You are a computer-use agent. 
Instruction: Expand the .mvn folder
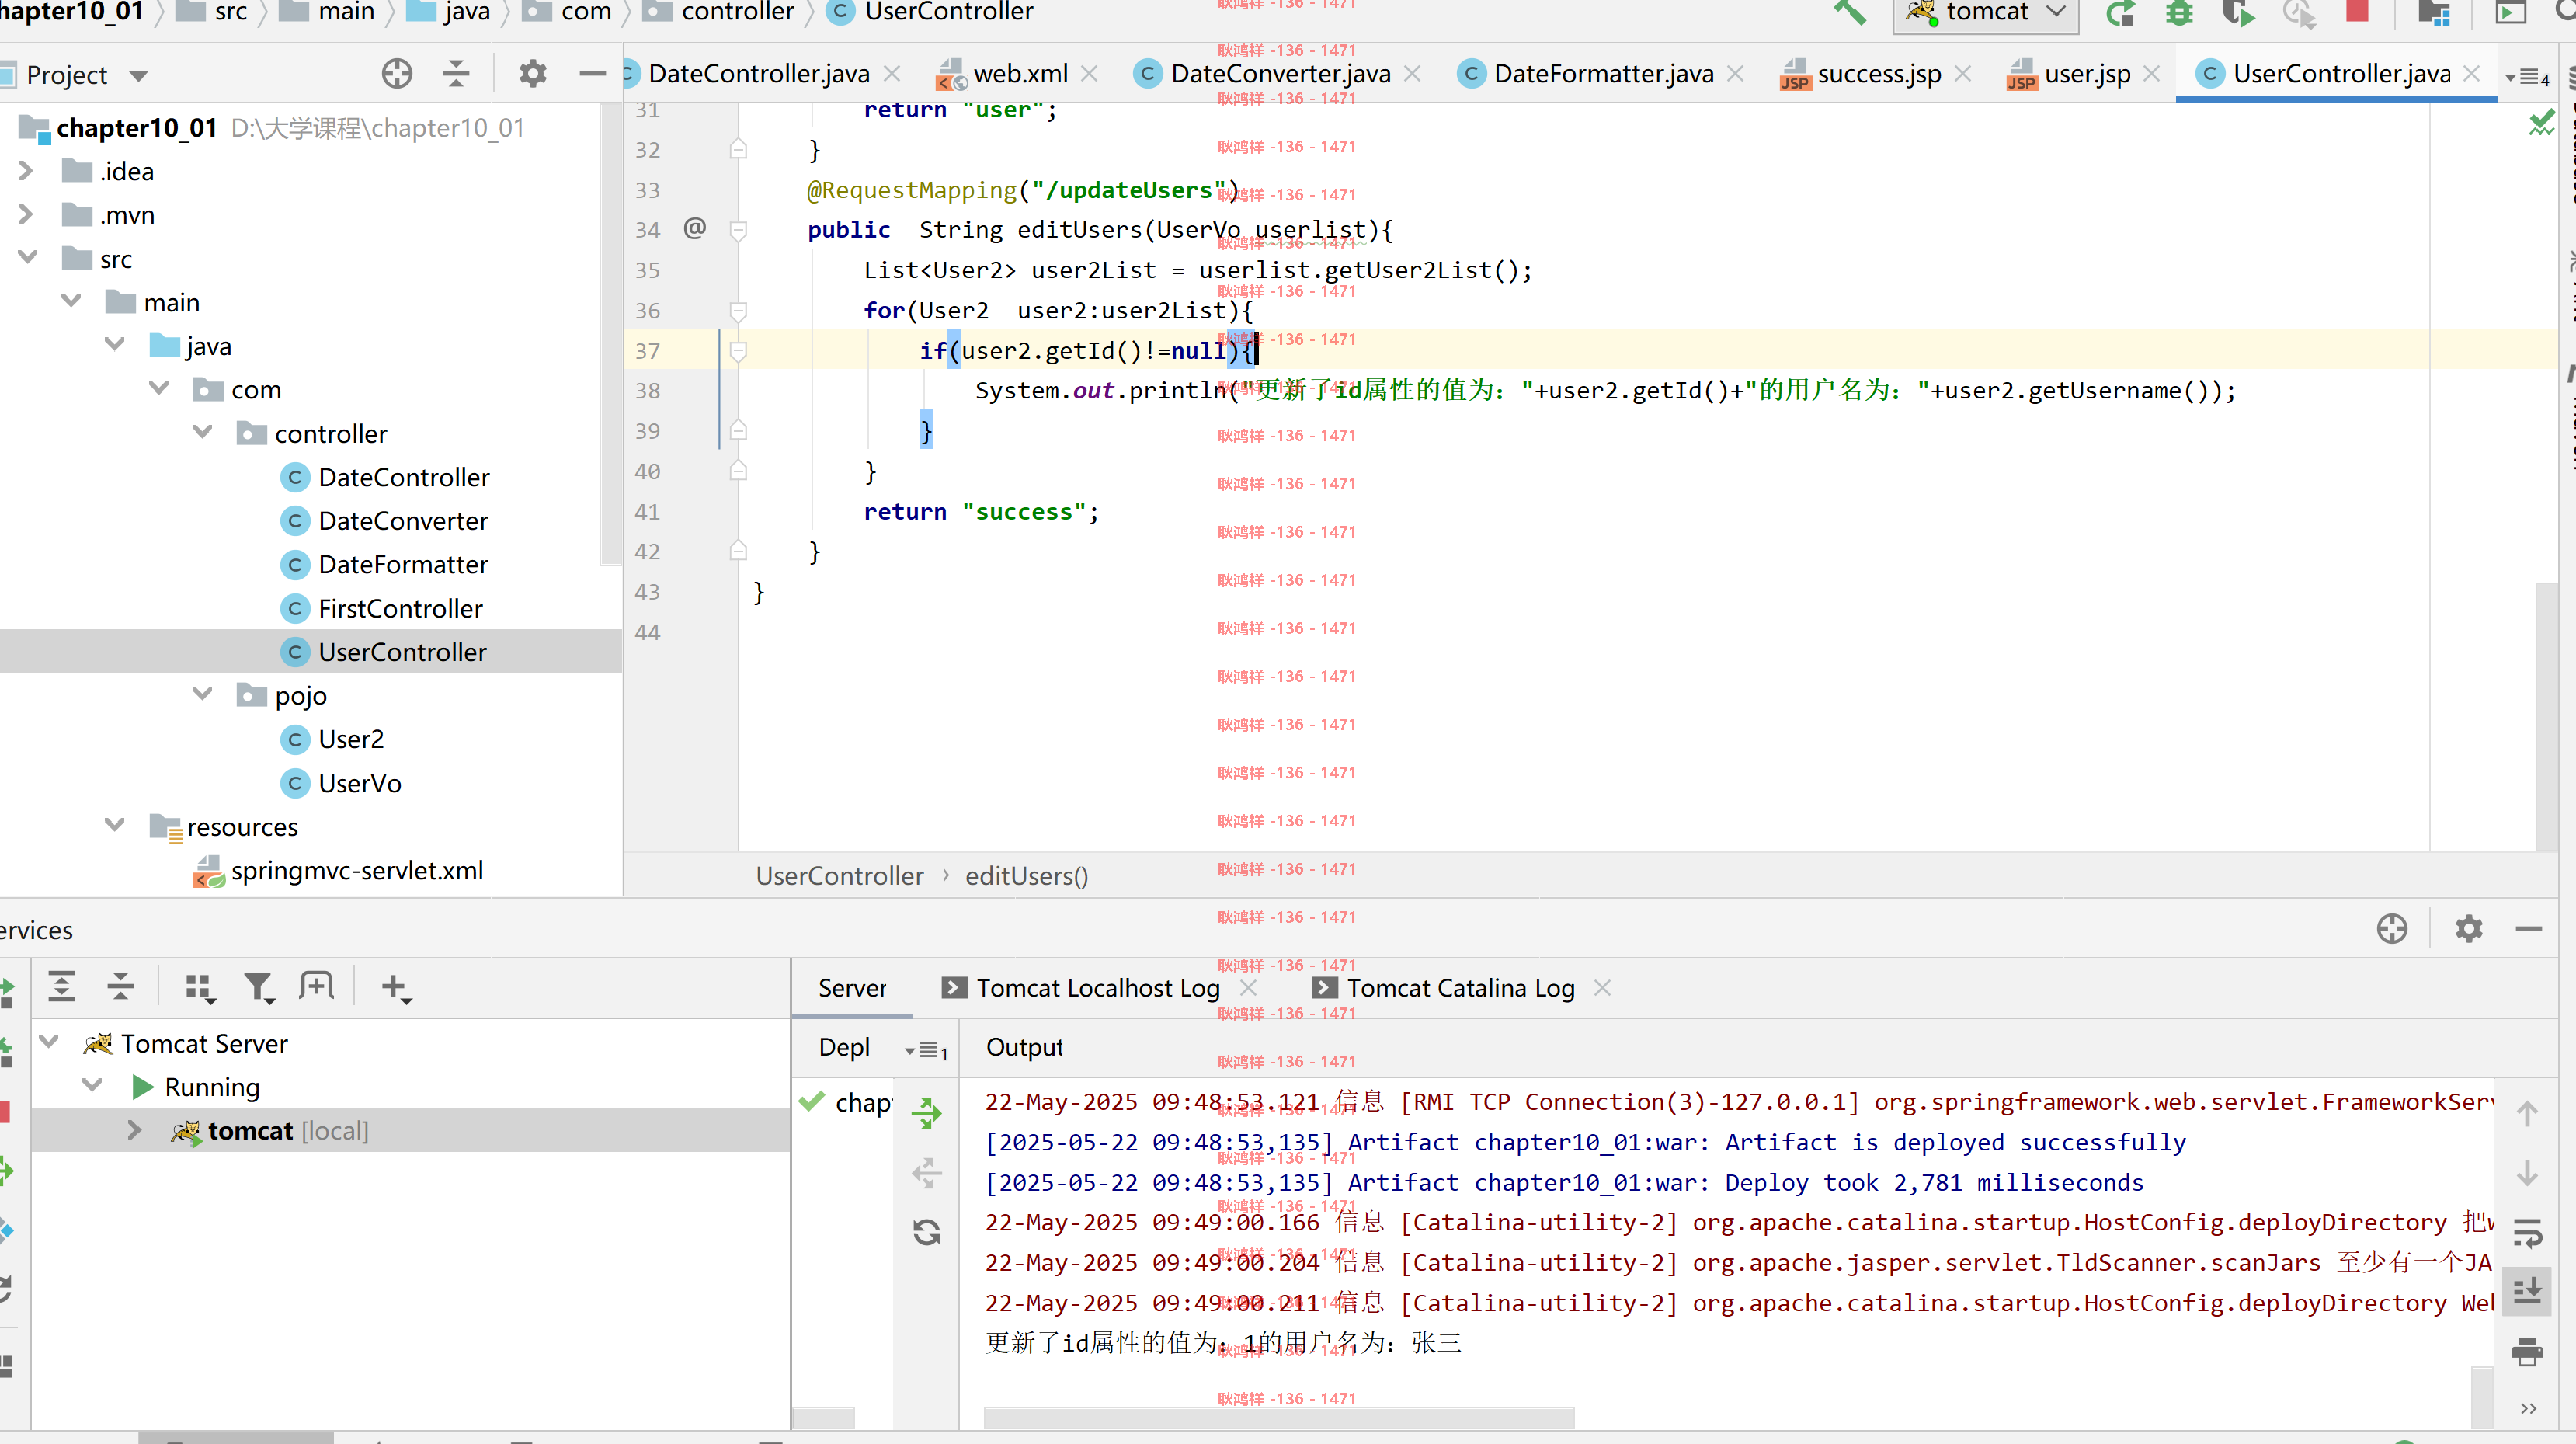click(x=27, y=215)
